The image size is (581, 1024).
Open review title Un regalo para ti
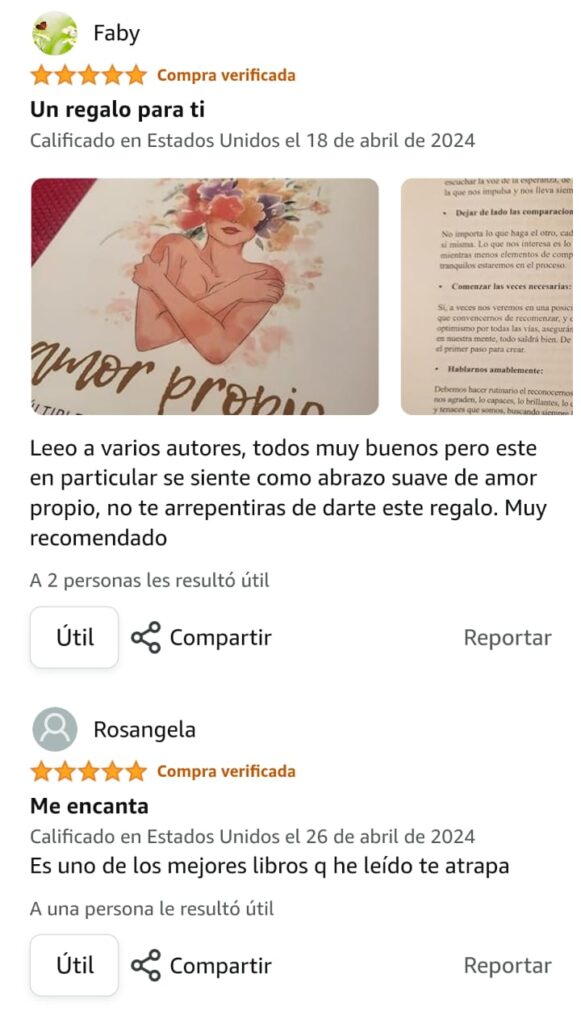pos(118,110)
